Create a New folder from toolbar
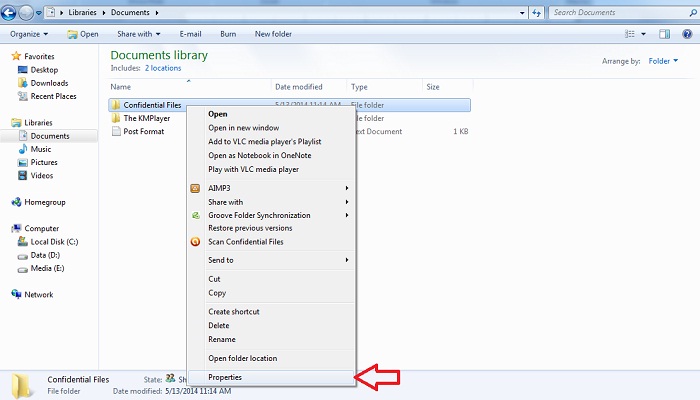This screenshot has height=400, width=700. tap(273, 34)
